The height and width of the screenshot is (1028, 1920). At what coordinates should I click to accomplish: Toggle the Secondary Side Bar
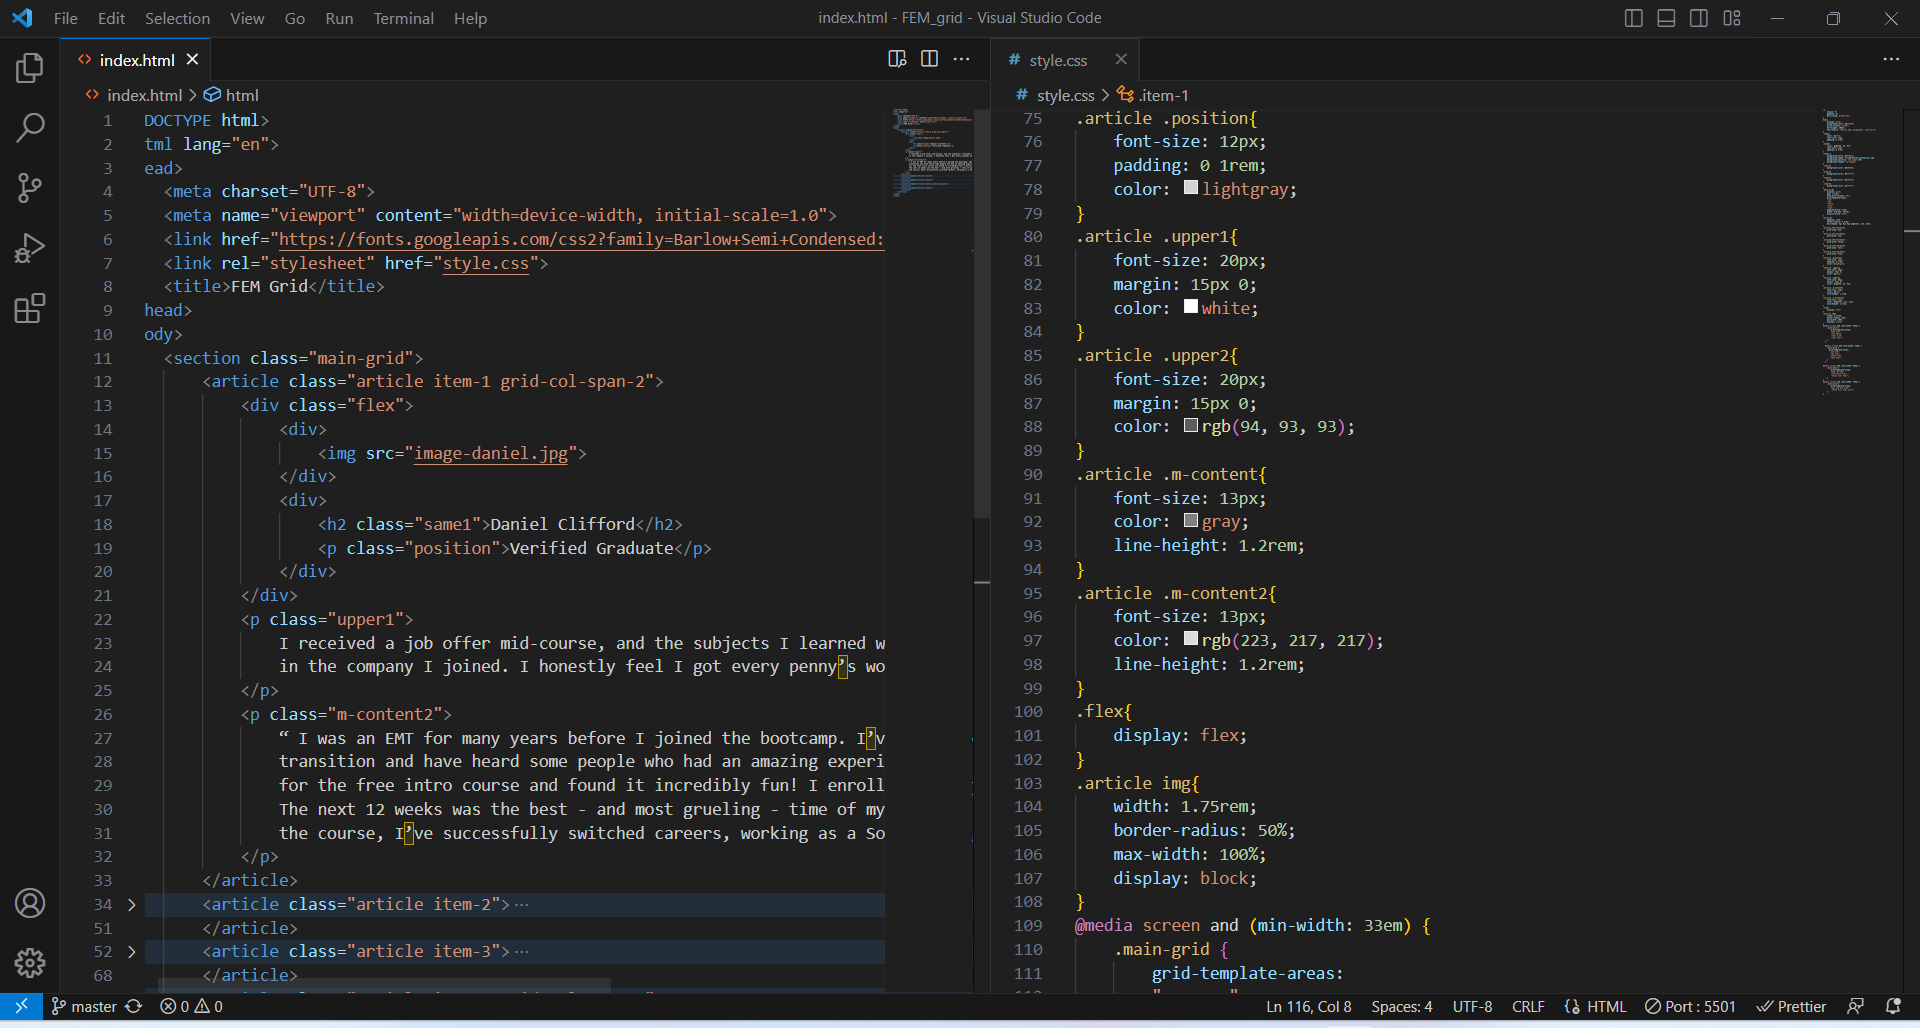(x=1698, y=18)
